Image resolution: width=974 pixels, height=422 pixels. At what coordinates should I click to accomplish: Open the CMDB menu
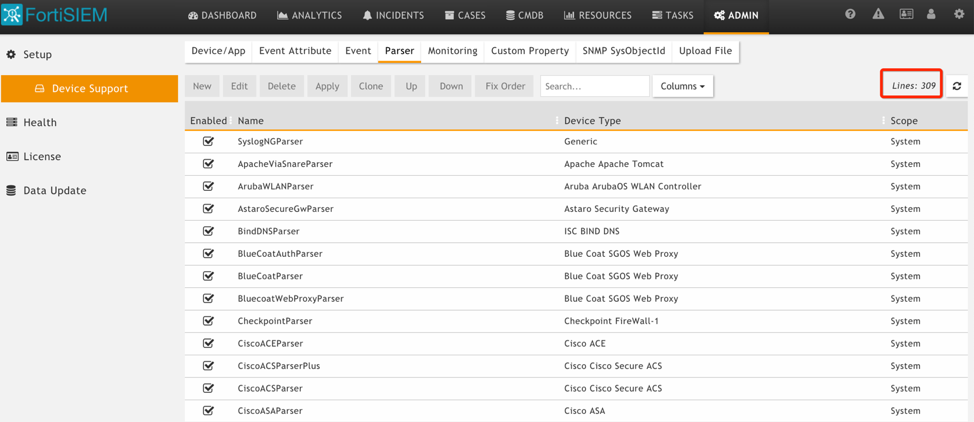[524, 15]
